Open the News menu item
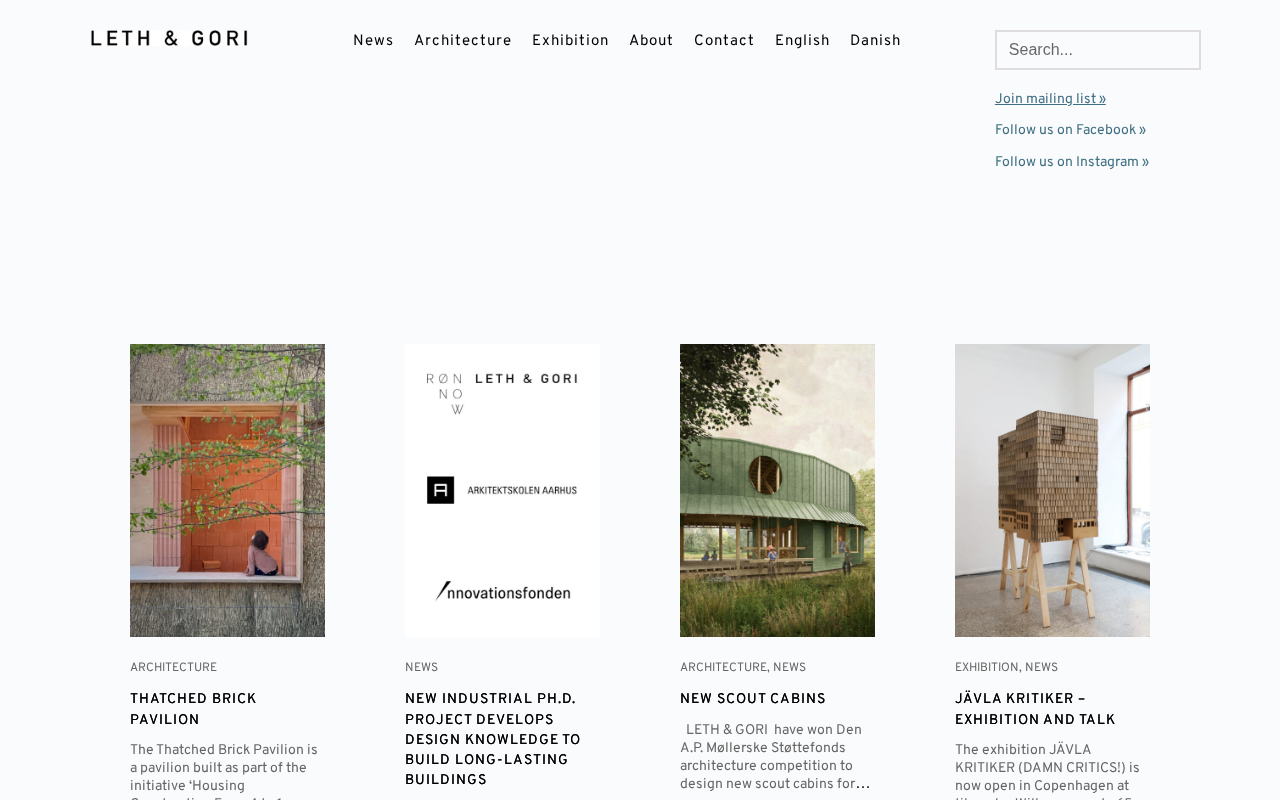This screenshot has width=1280, height=800. pyautogui.click(x=373, y=41)
